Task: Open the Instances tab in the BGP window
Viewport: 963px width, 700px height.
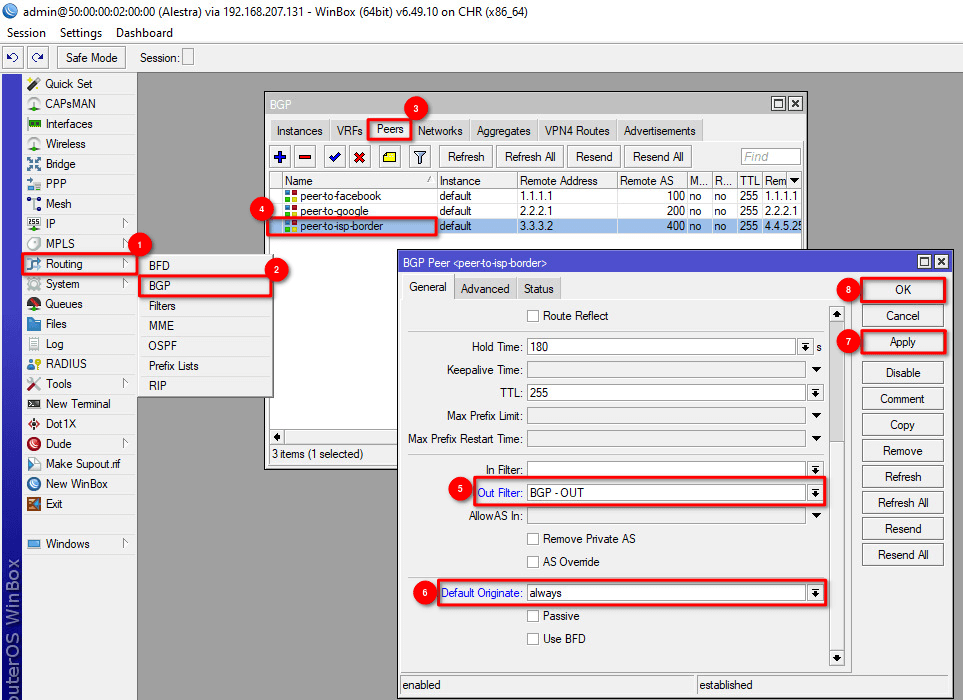Action: pos(300,131)
